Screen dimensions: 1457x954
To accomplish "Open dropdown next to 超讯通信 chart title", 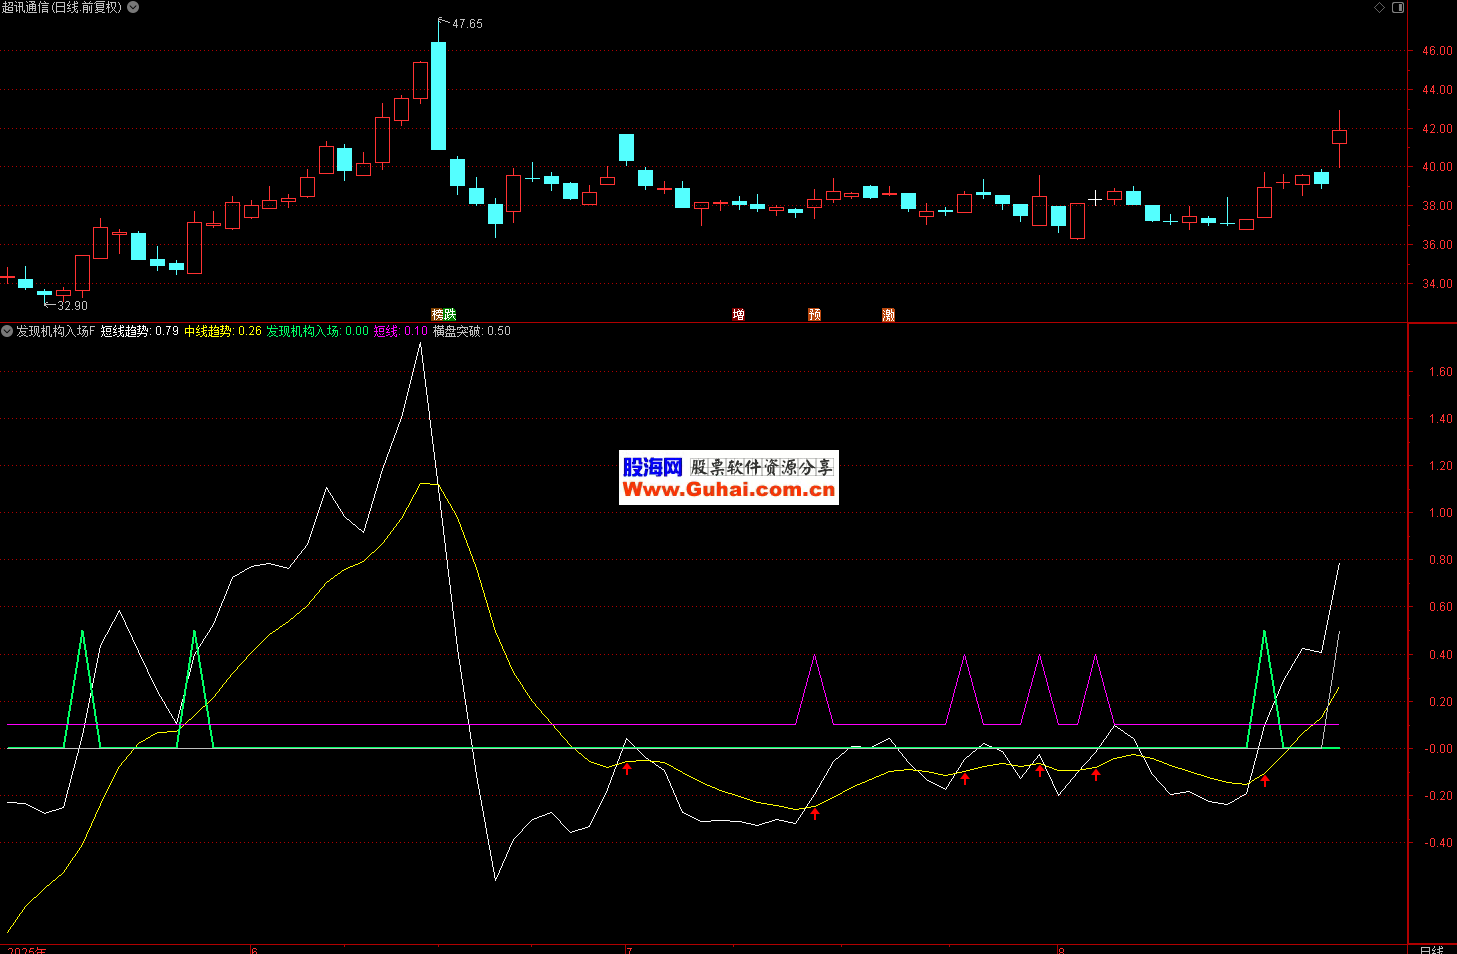I will [134, 7].
